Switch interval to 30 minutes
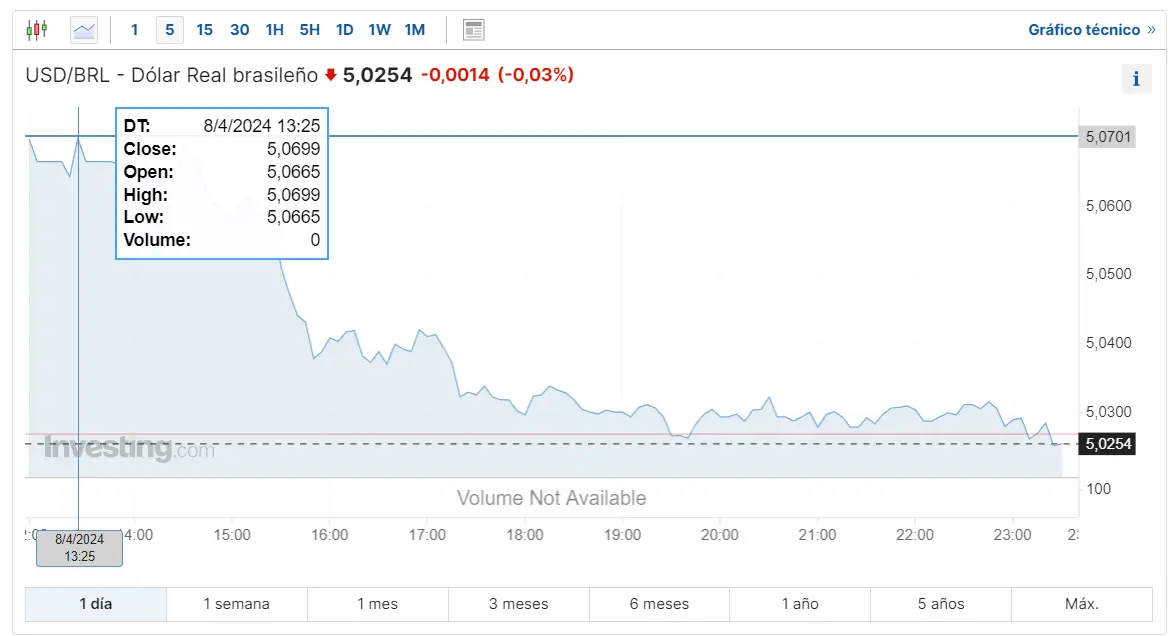The height and width of the screenshot is (636, 1172). pos(239,30)
